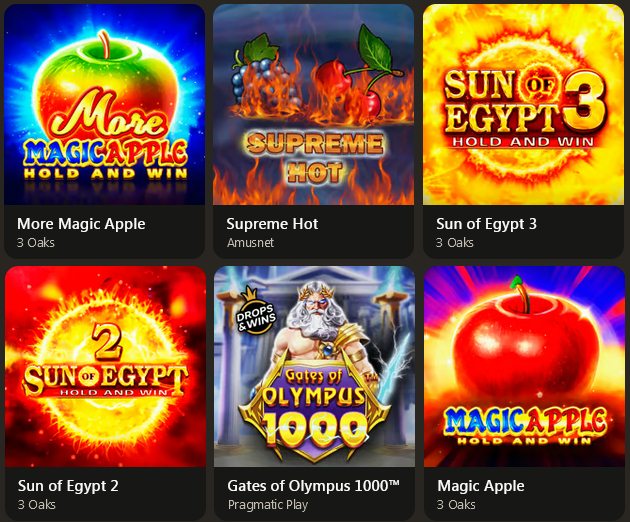Select the Sun of Egypt 2 title
The height and width of the screenshot is (522, 630).
coord(68,486)
